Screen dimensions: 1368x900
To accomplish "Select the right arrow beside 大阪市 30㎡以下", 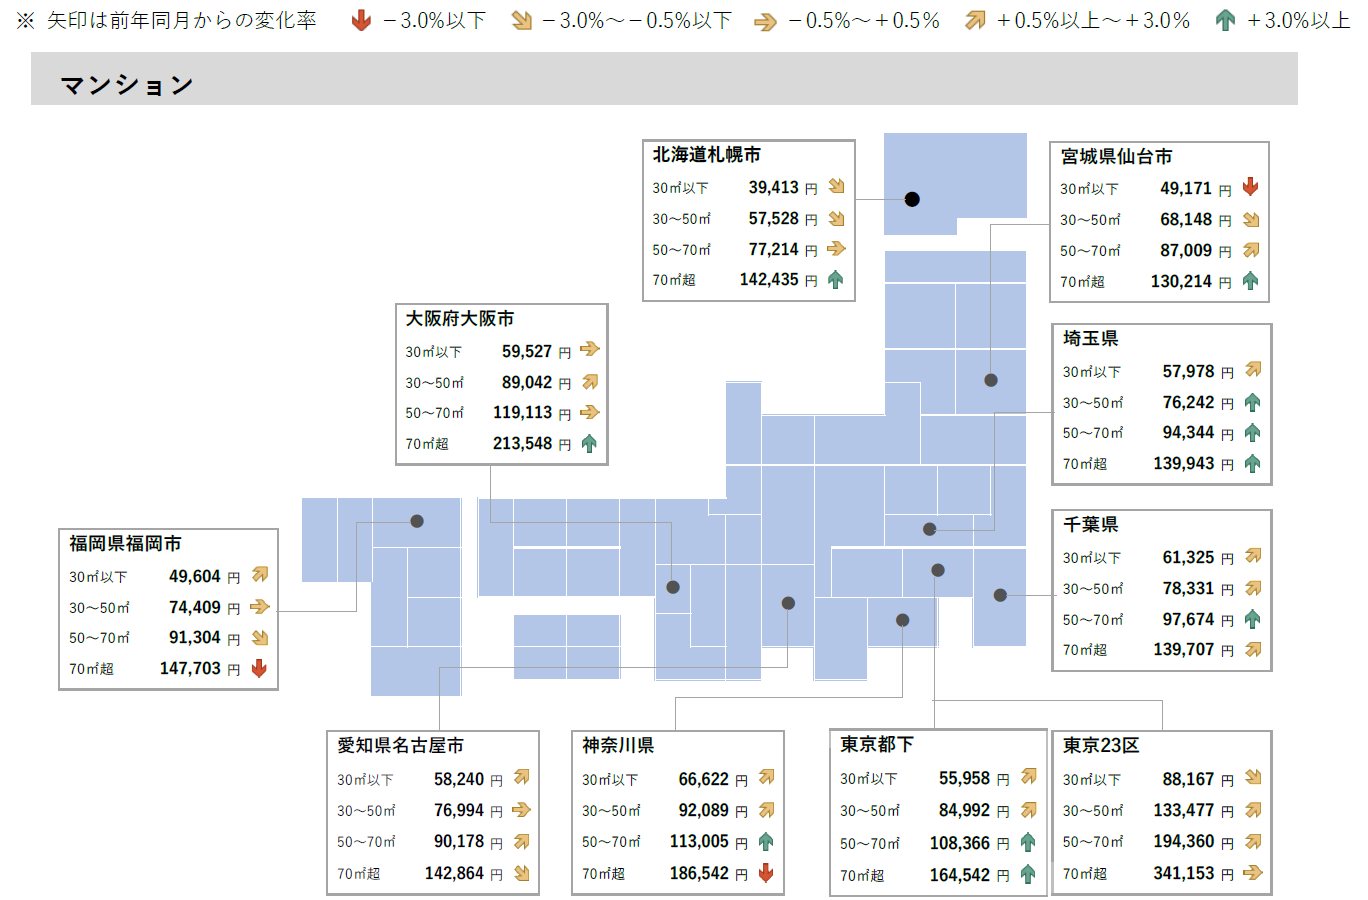I will coord(589,349).
